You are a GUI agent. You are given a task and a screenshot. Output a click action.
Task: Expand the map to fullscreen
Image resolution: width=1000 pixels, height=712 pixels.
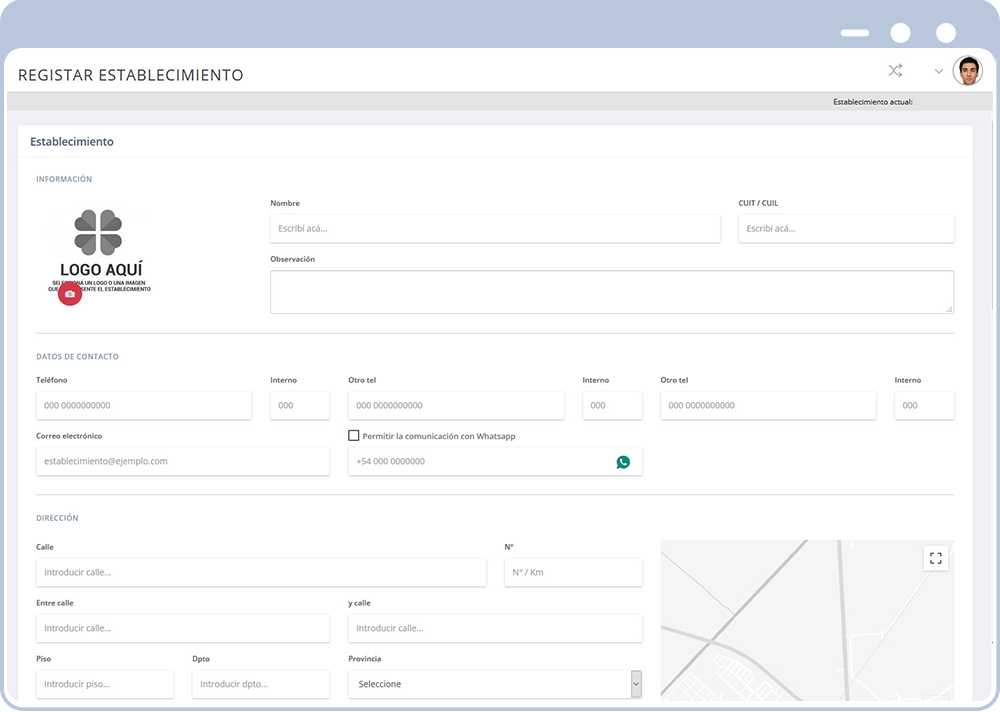click(935, 558)
